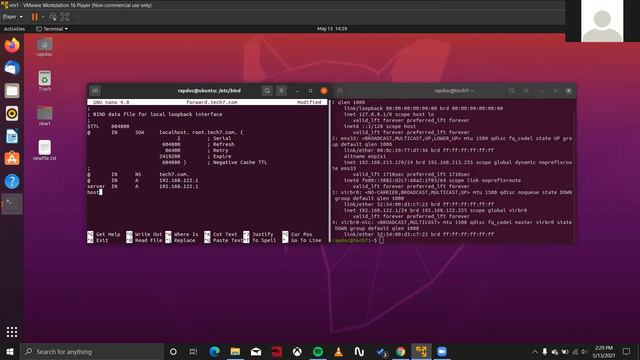Screen dimensions: 640x360
Task: Open the red app icon beside Mail in the taskbar
Action: click(277, 351)
